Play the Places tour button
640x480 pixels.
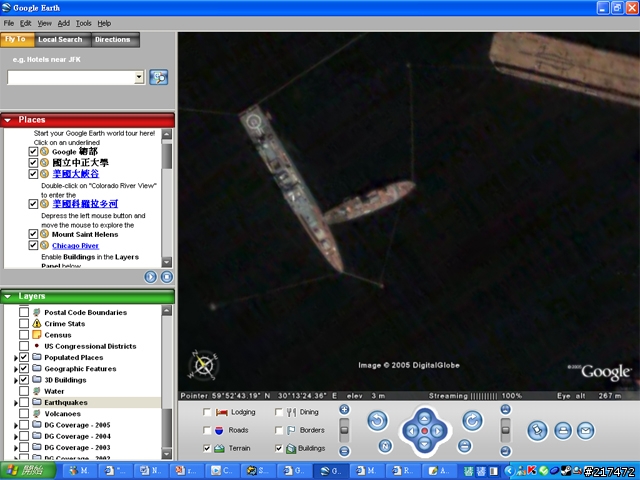tap(151, 277)
